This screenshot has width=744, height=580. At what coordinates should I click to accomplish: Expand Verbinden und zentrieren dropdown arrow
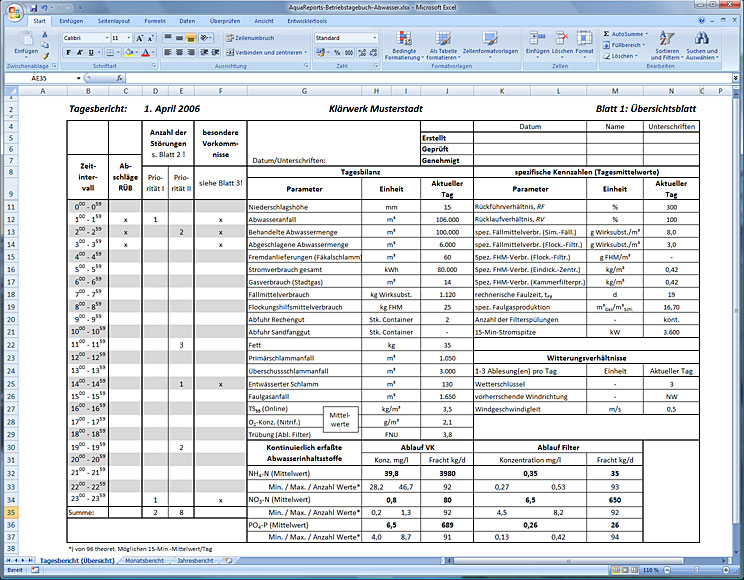[x=306, y=52]
